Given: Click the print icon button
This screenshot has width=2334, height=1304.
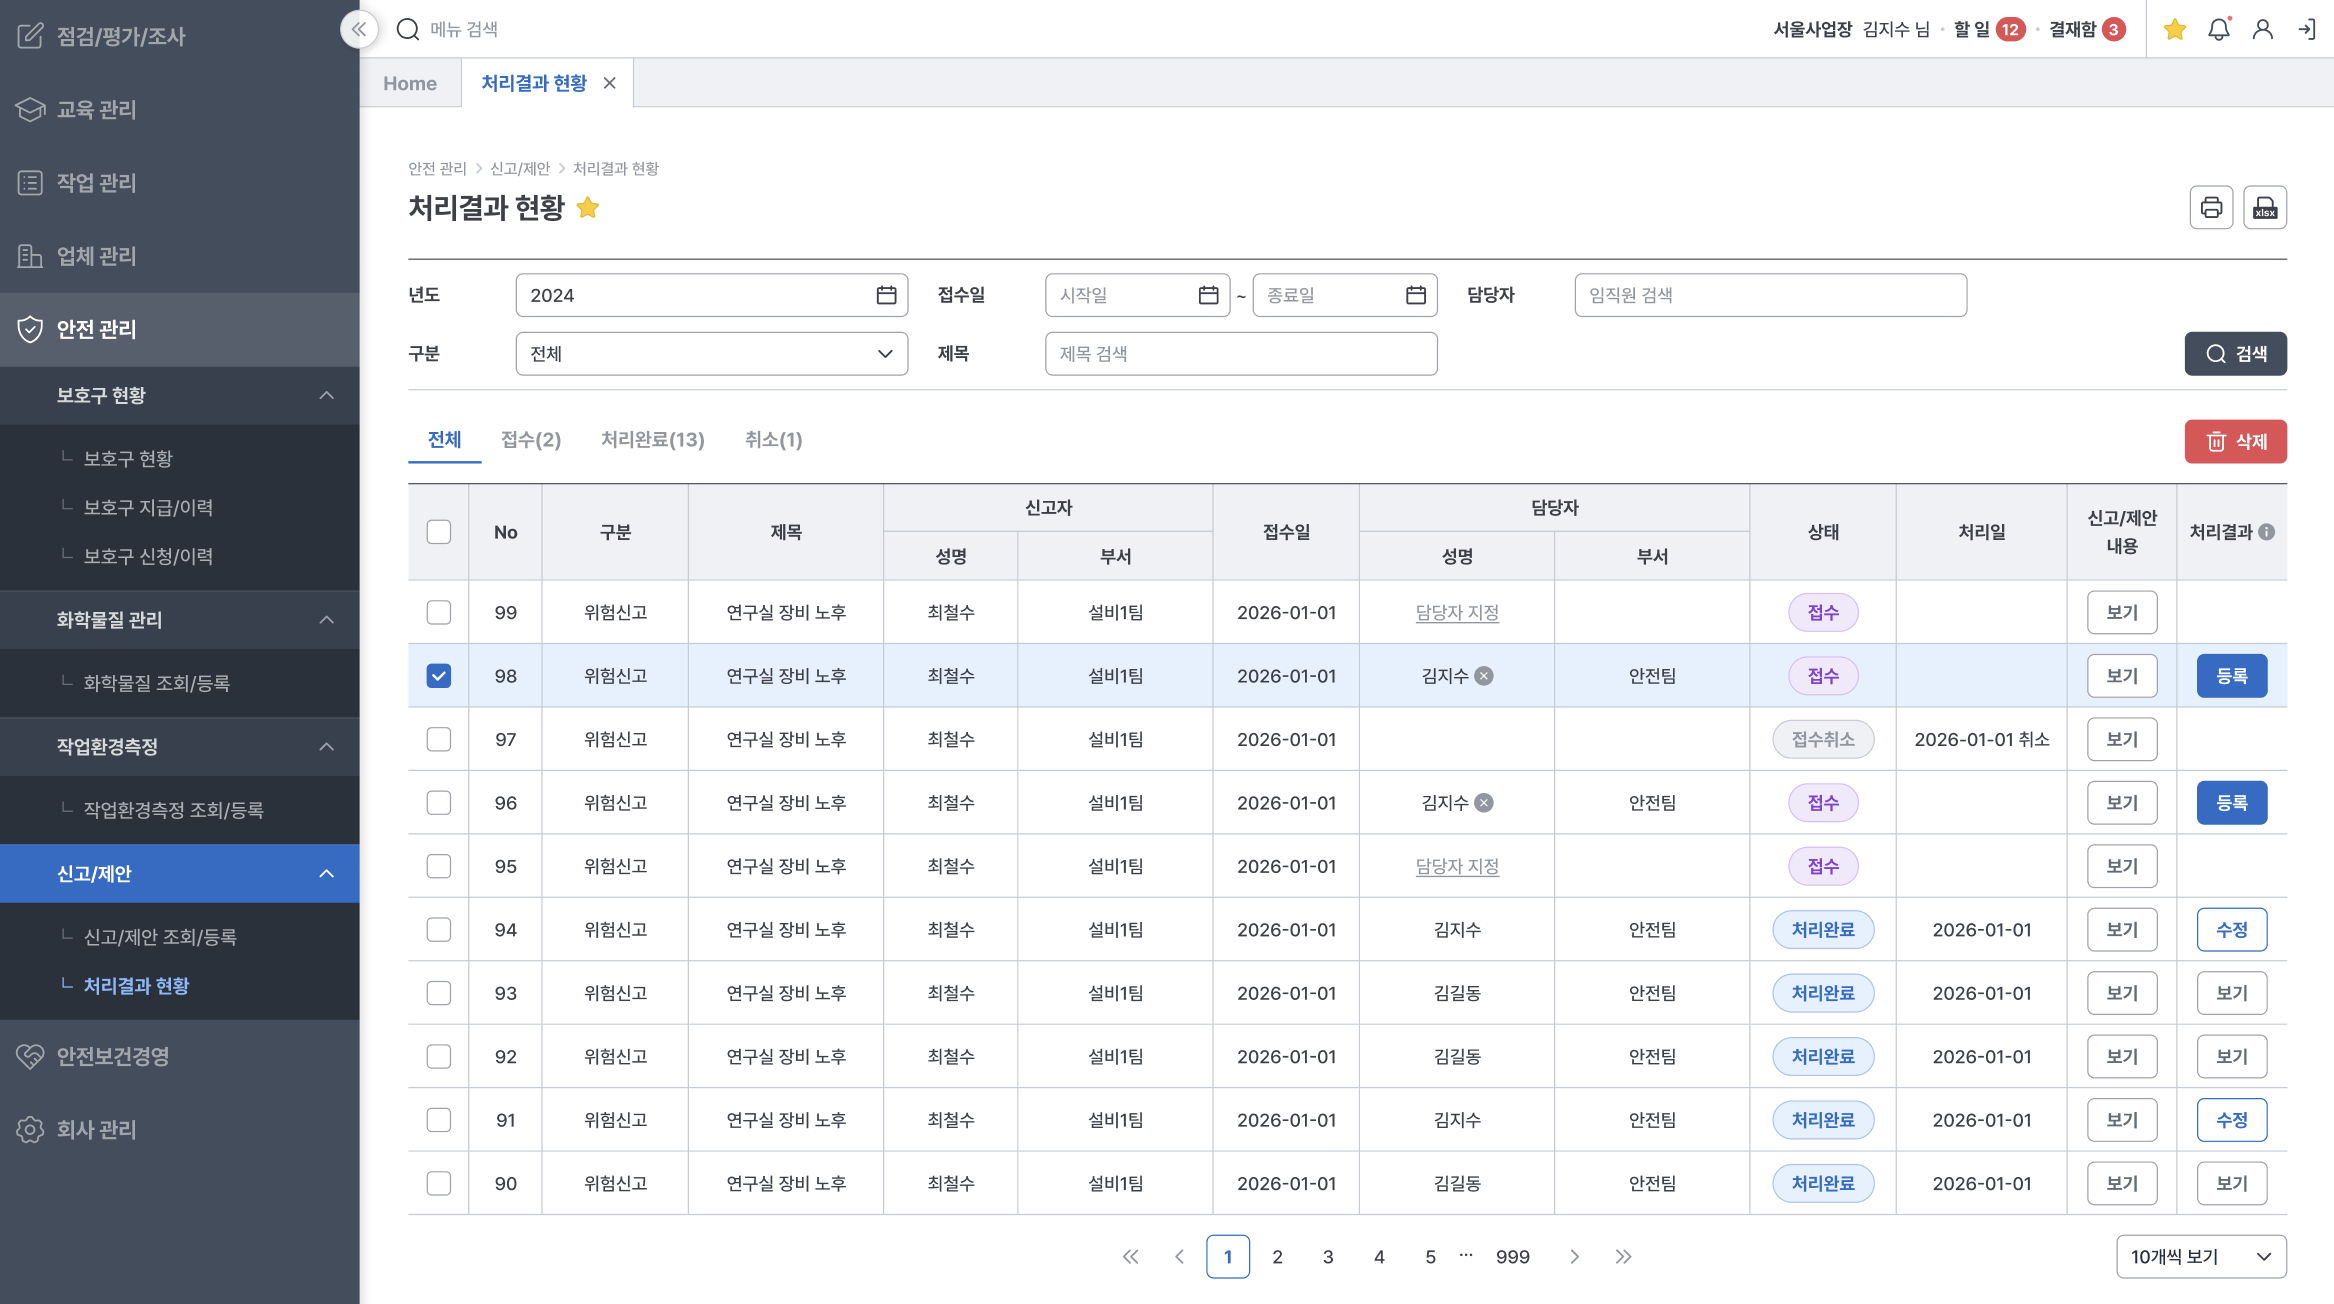Looking at the screenshot, I should (x=2211, y=208).
